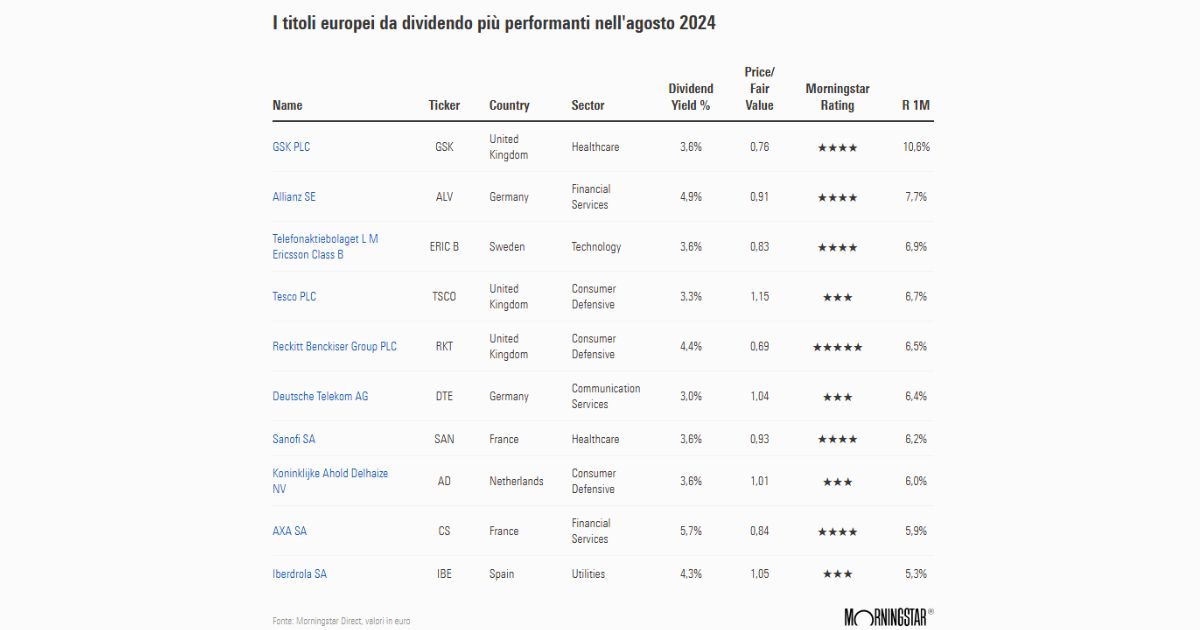Click Reckitt Benckiser five-star rating
The image size is (1200, 630).
[x=837, y=348]
